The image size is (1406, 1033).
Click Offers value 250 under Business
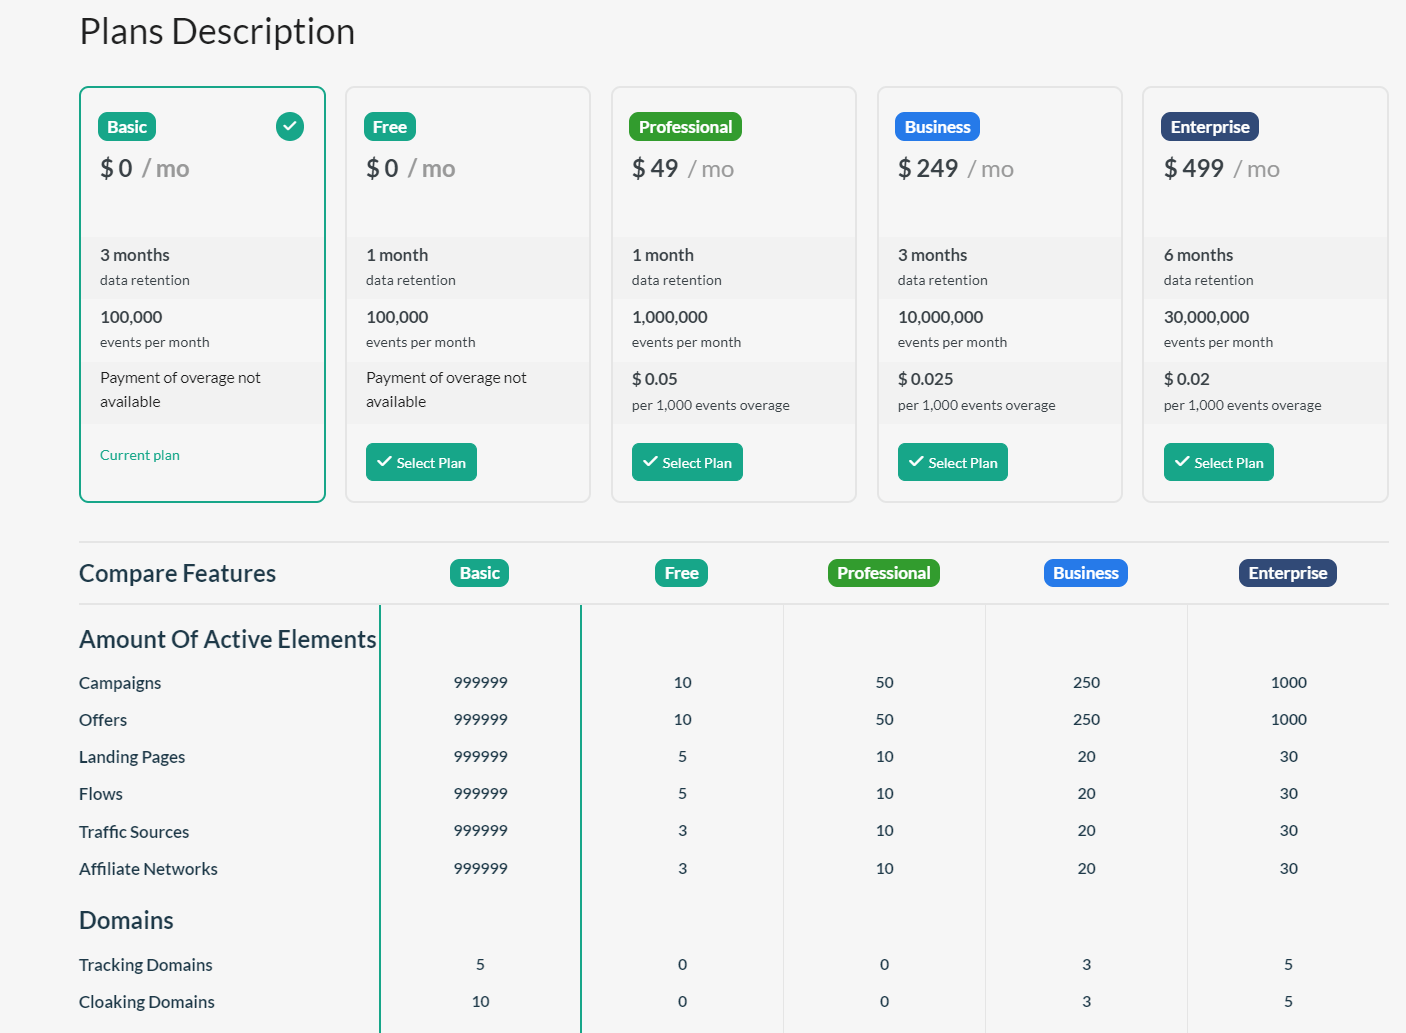pos(1087,720)
